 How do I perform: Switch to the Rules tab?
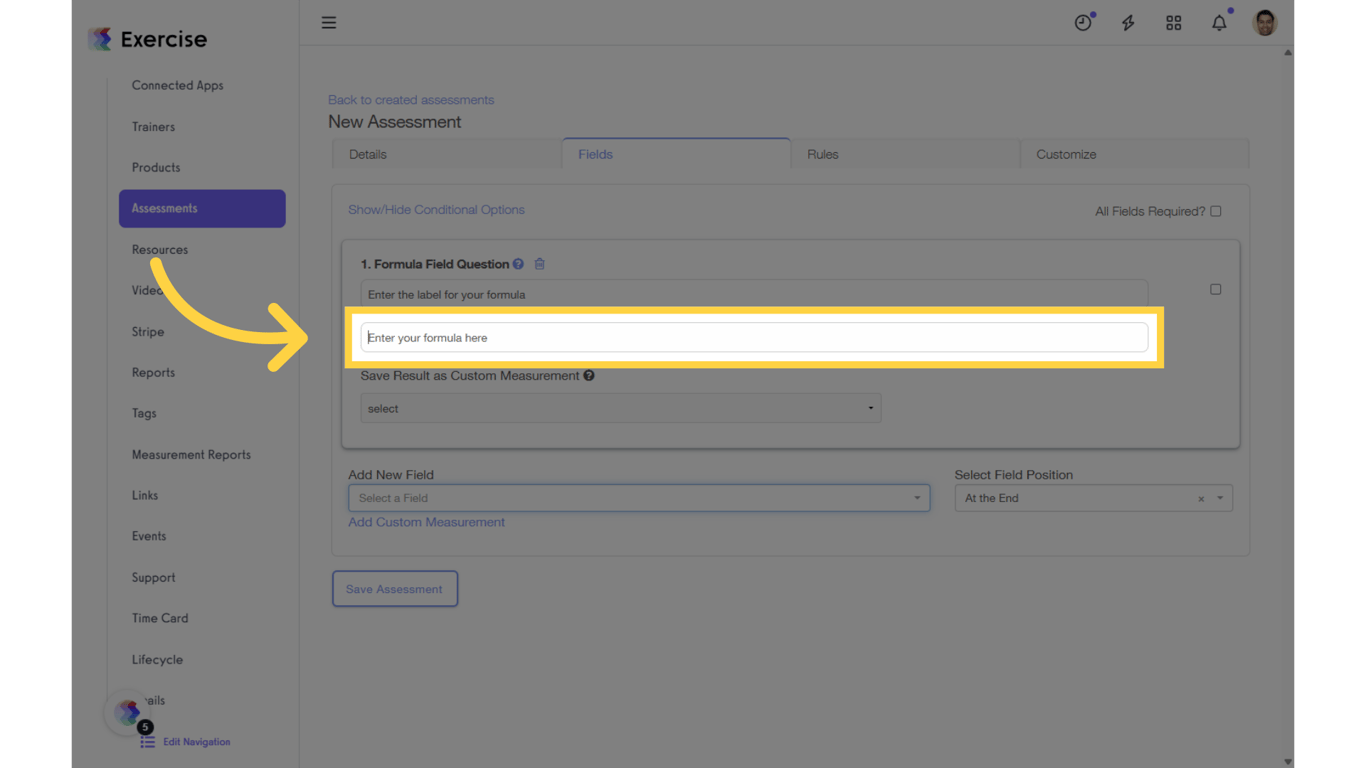(x=822, y=154)
